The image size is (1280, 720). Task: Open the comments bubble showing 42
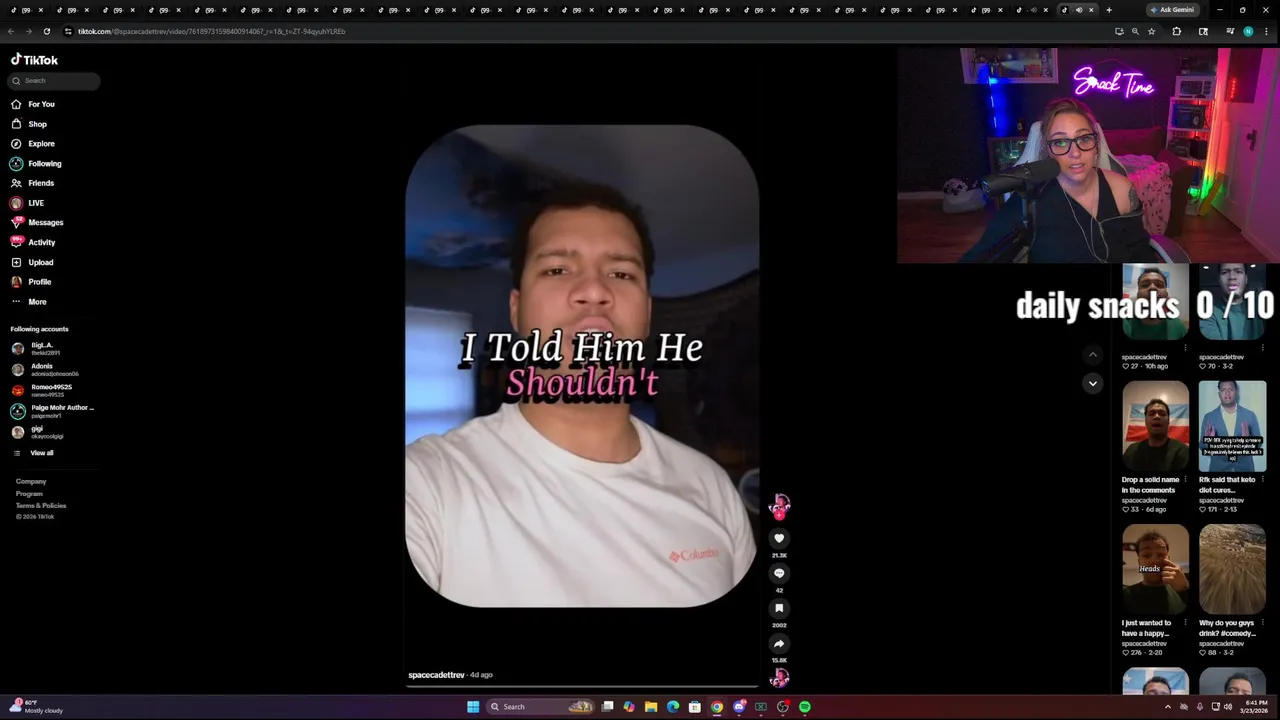pyautogui.click(x=779, y=573)
